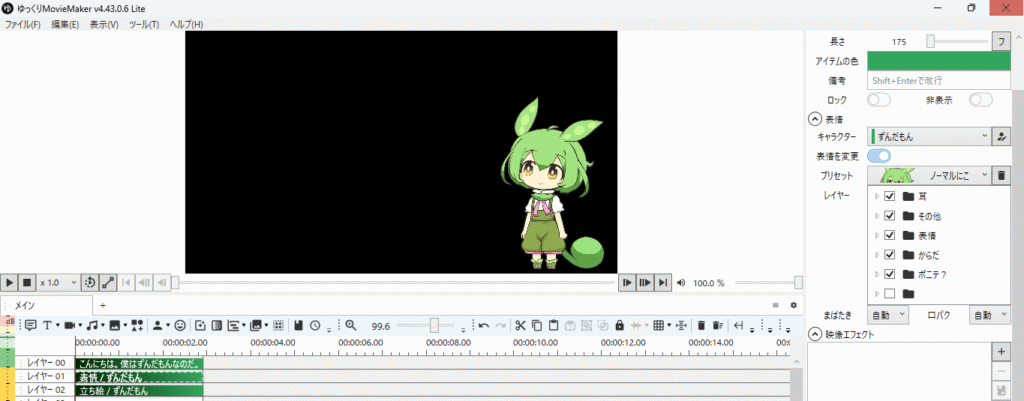Click the plus button in 映像エフェクト
This screenshot has width=1024, height=401.
pos(1000,352)
